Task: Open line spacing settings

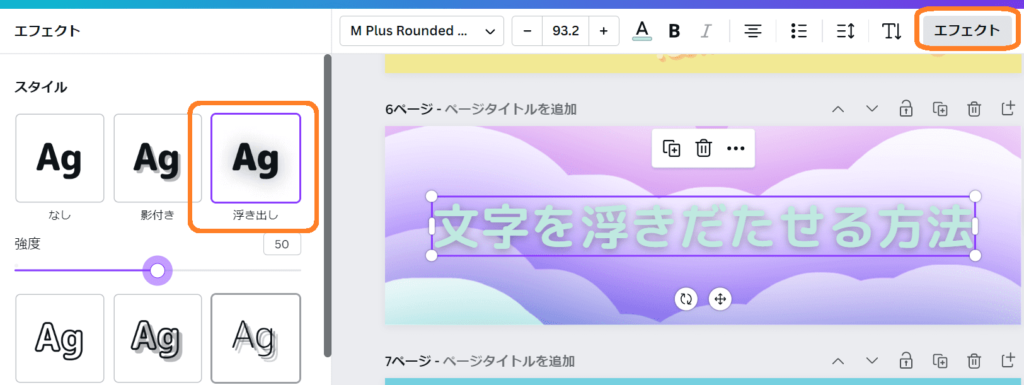Action: (846, 31)
